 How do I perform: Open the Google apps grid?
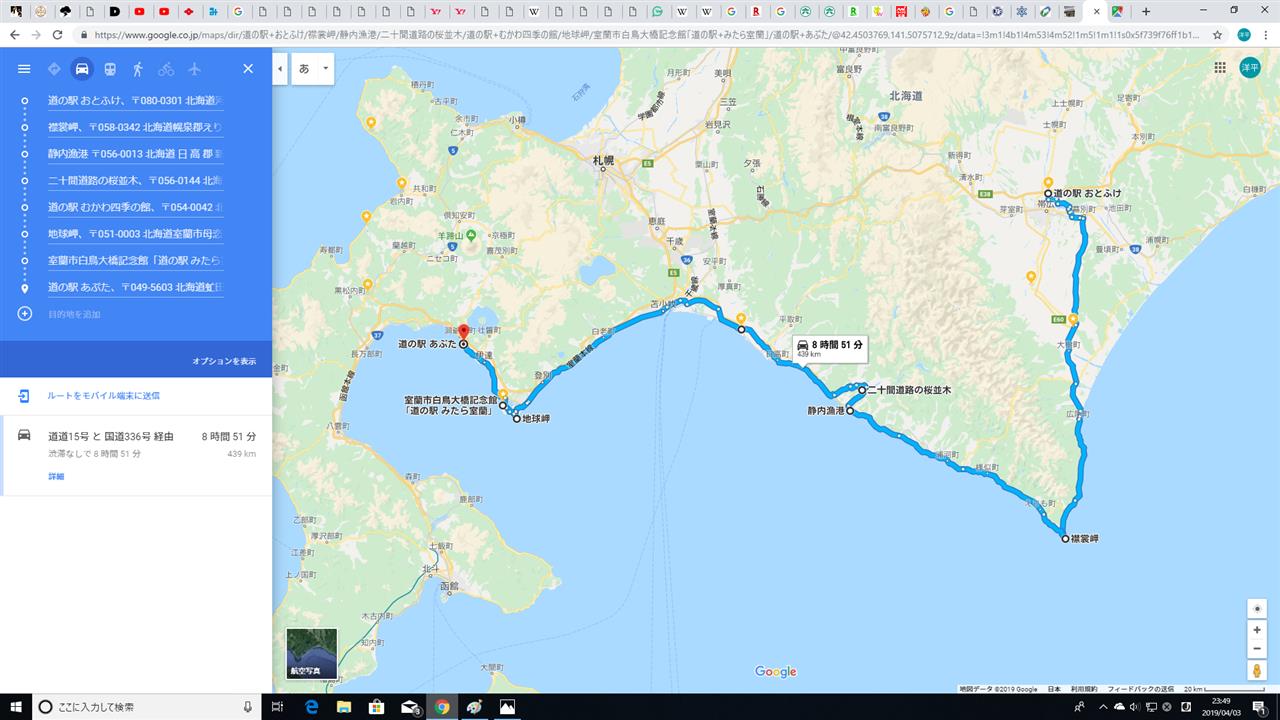[x=1220, y=68]
